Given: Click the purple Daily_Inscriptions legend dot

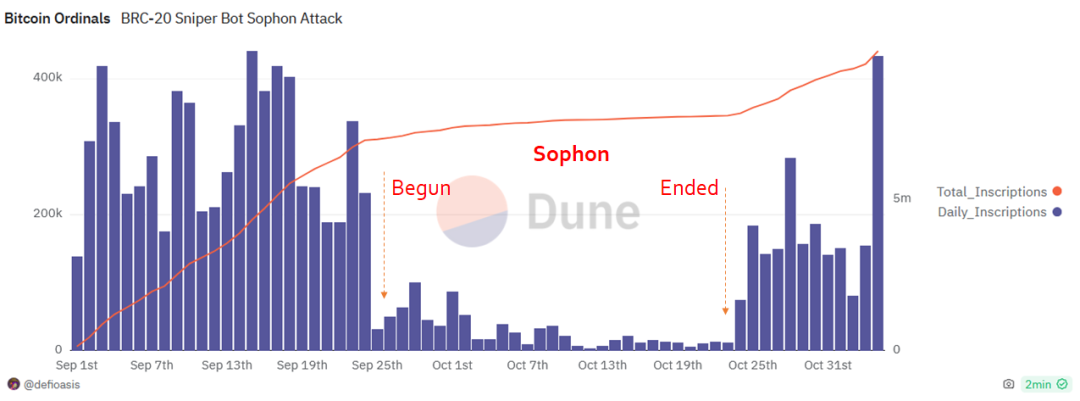Looking at the screenshot, I should tap(1057, 212).
